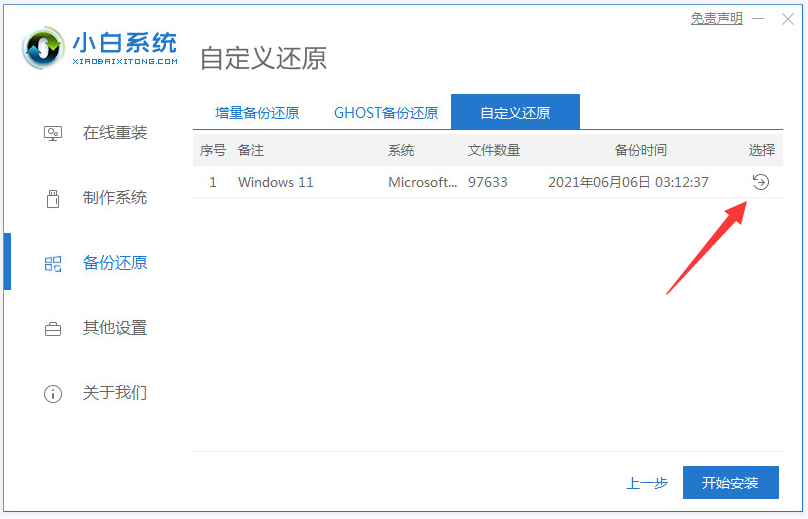Switch to the GHOST备份还原 tab
This screenshot has width=808, height=519.
pos(386,113)
